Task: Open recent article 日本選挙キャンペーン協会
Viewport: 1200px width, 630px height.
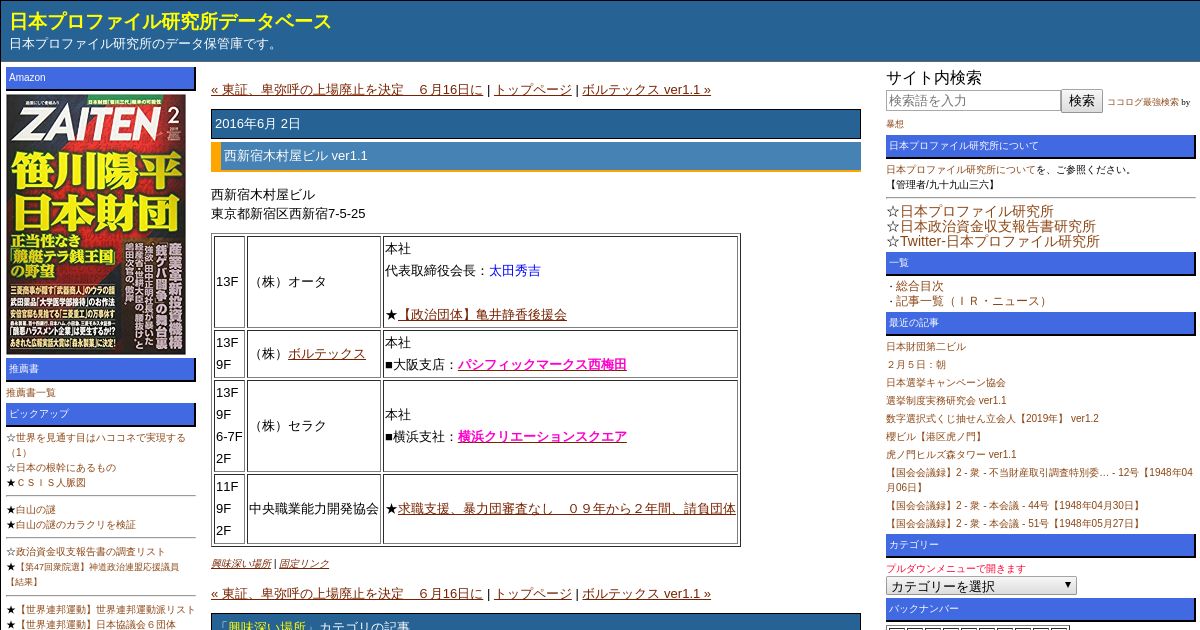Action: (x=946, y=383)
